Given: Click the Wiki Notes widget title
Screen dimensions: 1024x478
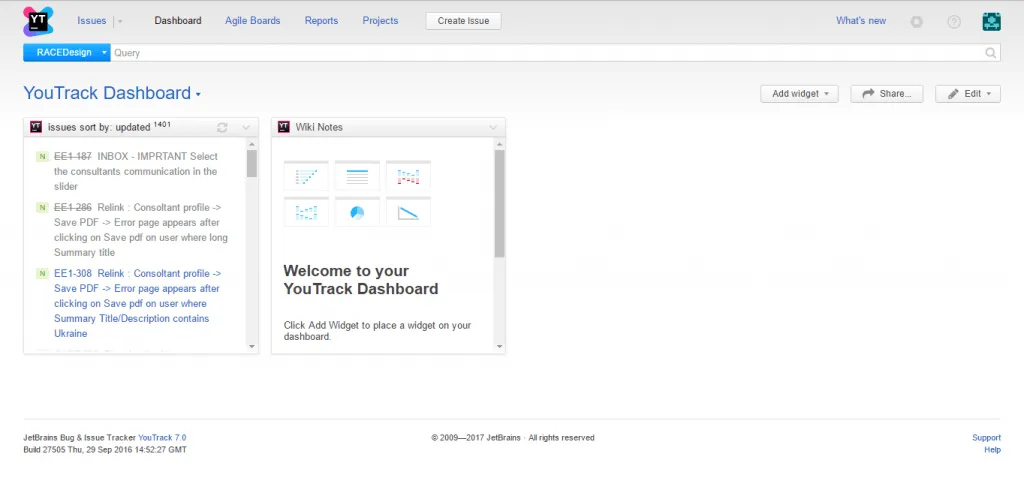Looking at the screenshot, I should pos(319,127).
